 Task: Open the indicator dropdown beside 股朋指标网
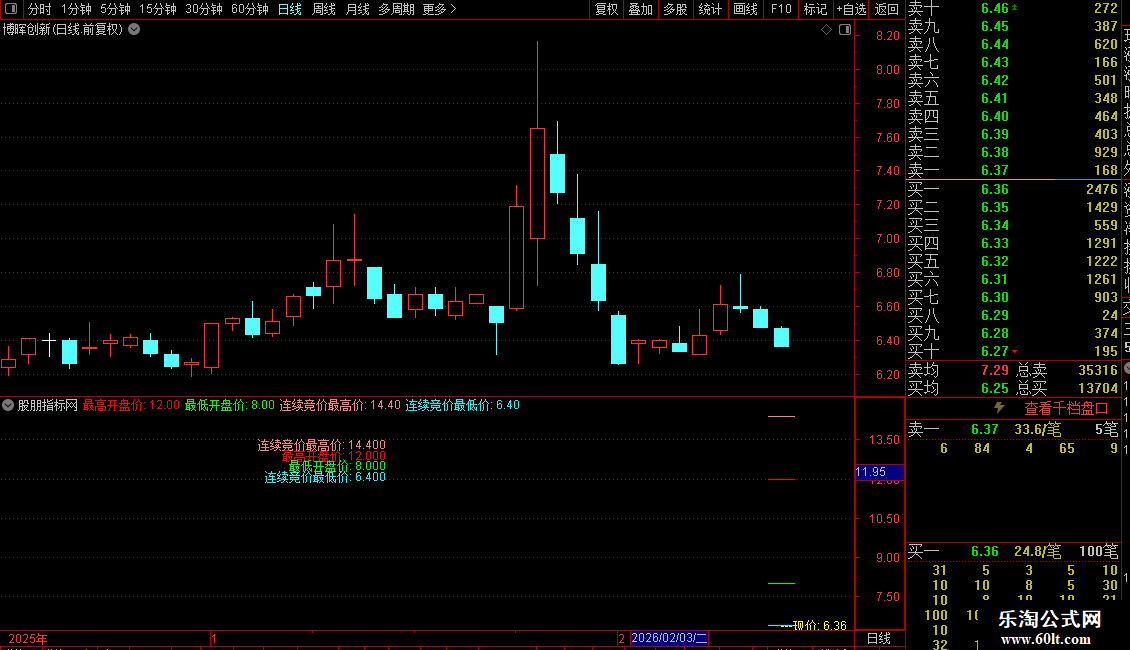8,405
